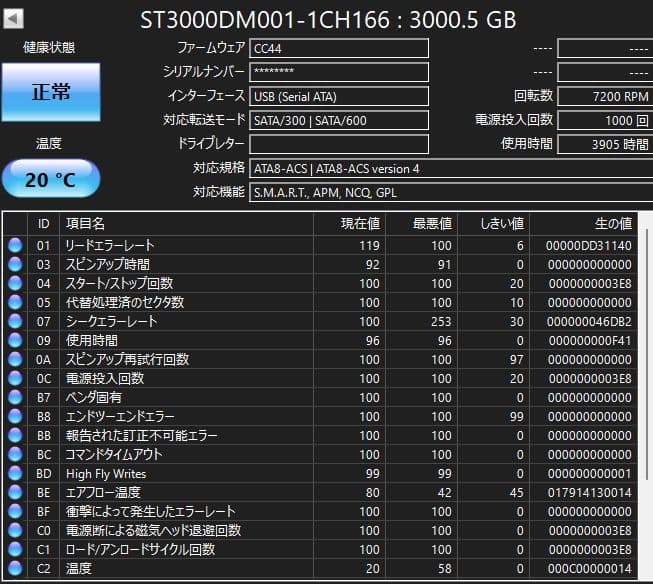Click the status orb for コマンドタイムアウト row
This screenshot has width=653, height=584.
pos(15,455)
